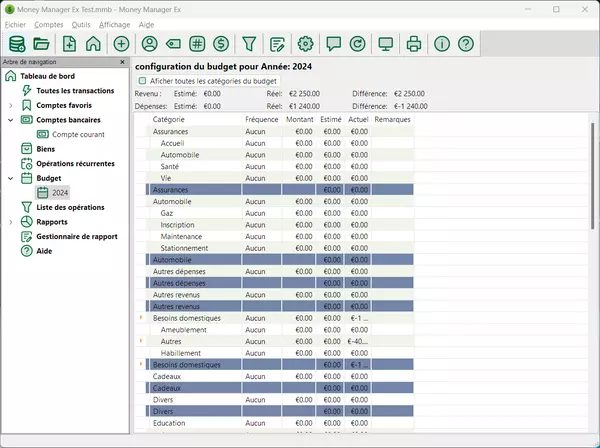This screenshot has height=448, width=600.
Task: Expand the Rapports tree node
Action: coord(10,222)
